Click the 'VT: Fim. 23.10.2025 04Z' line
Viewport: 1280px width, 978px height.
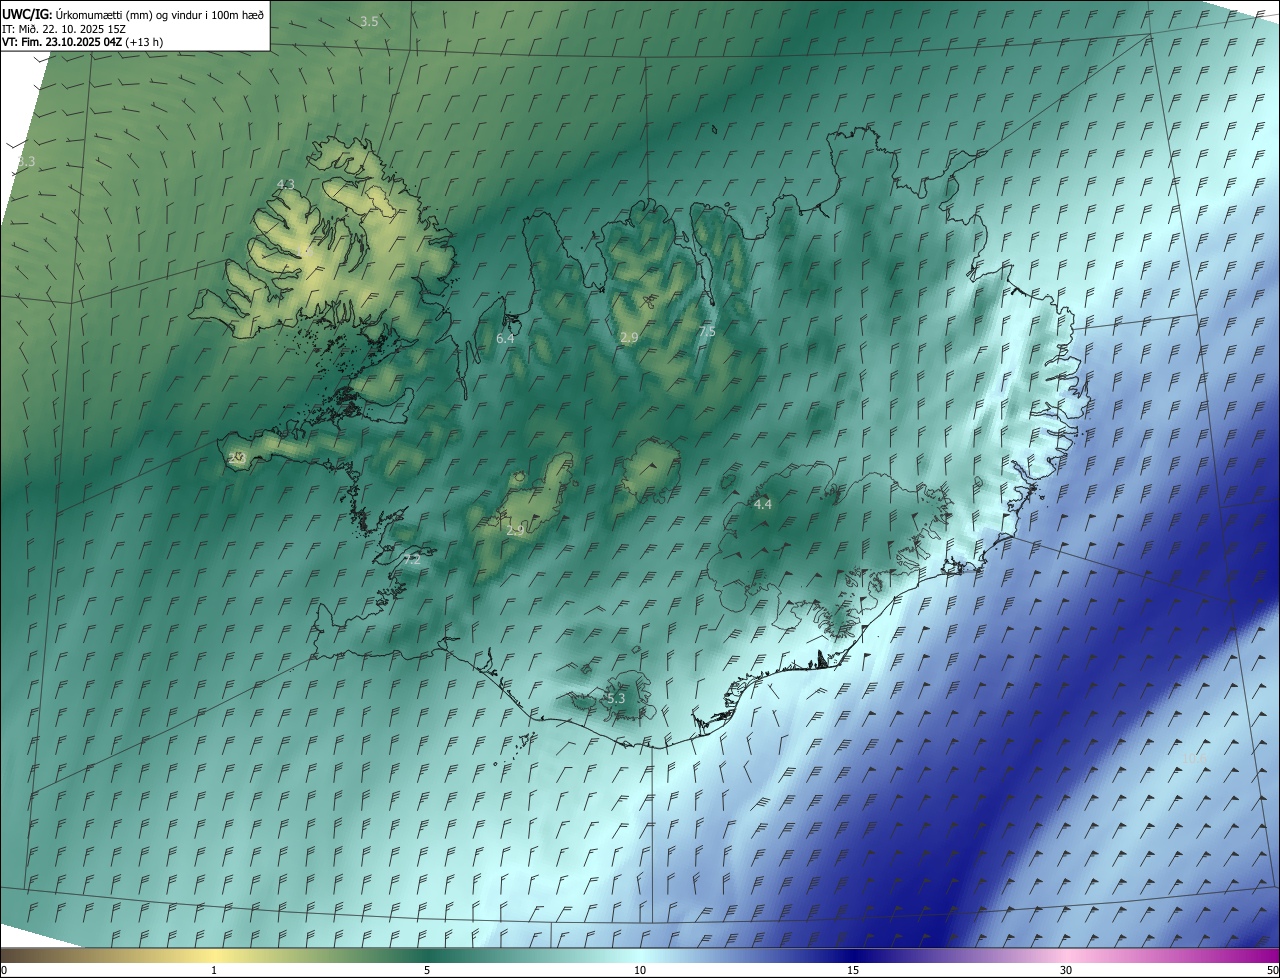point(82,42)
